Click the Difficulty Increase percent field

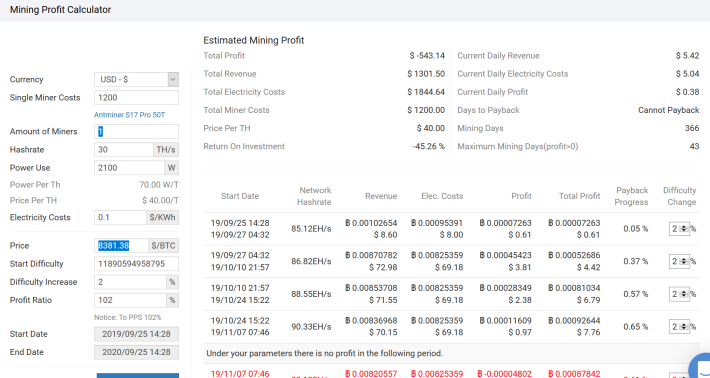[130, 282]
